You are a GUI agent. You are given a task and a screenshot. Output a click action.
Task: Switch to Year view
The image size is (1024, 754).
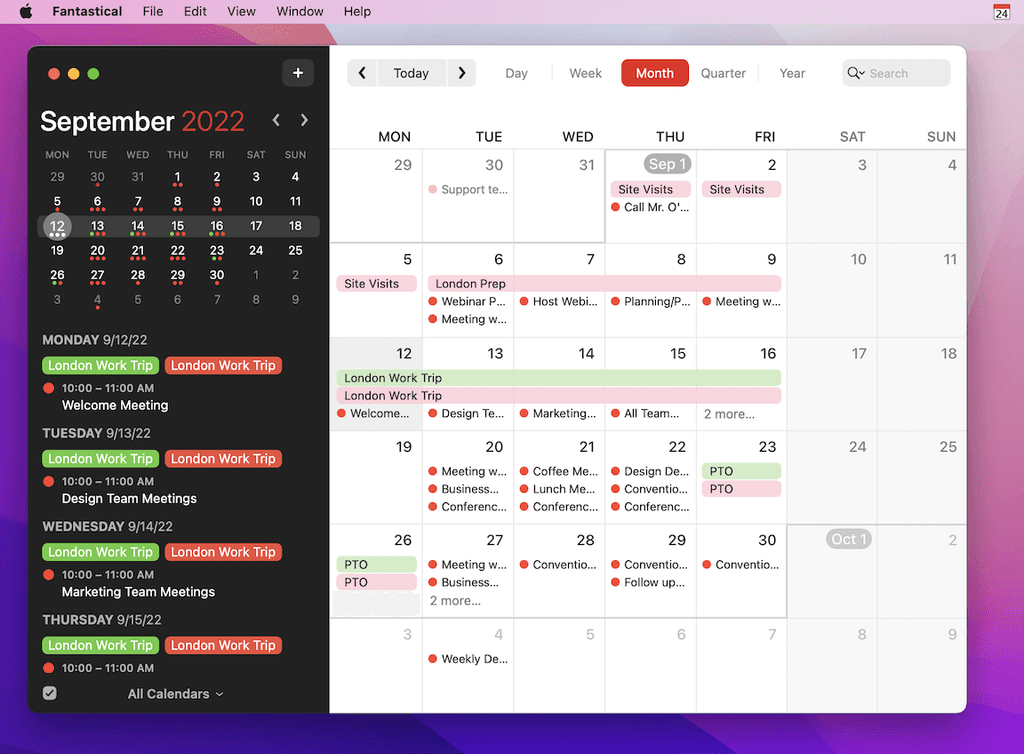pyautogui.click(x=792, y=72)
